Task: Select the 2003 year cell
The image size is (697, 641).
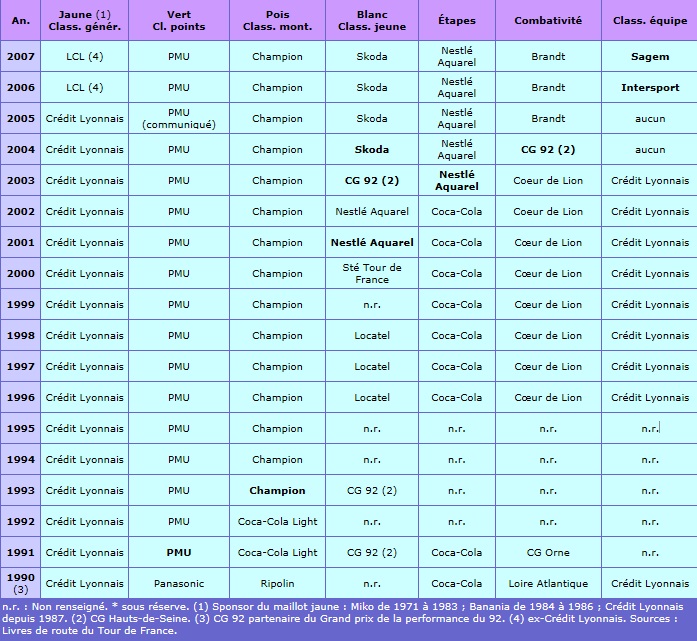Action: click(20, 180)
